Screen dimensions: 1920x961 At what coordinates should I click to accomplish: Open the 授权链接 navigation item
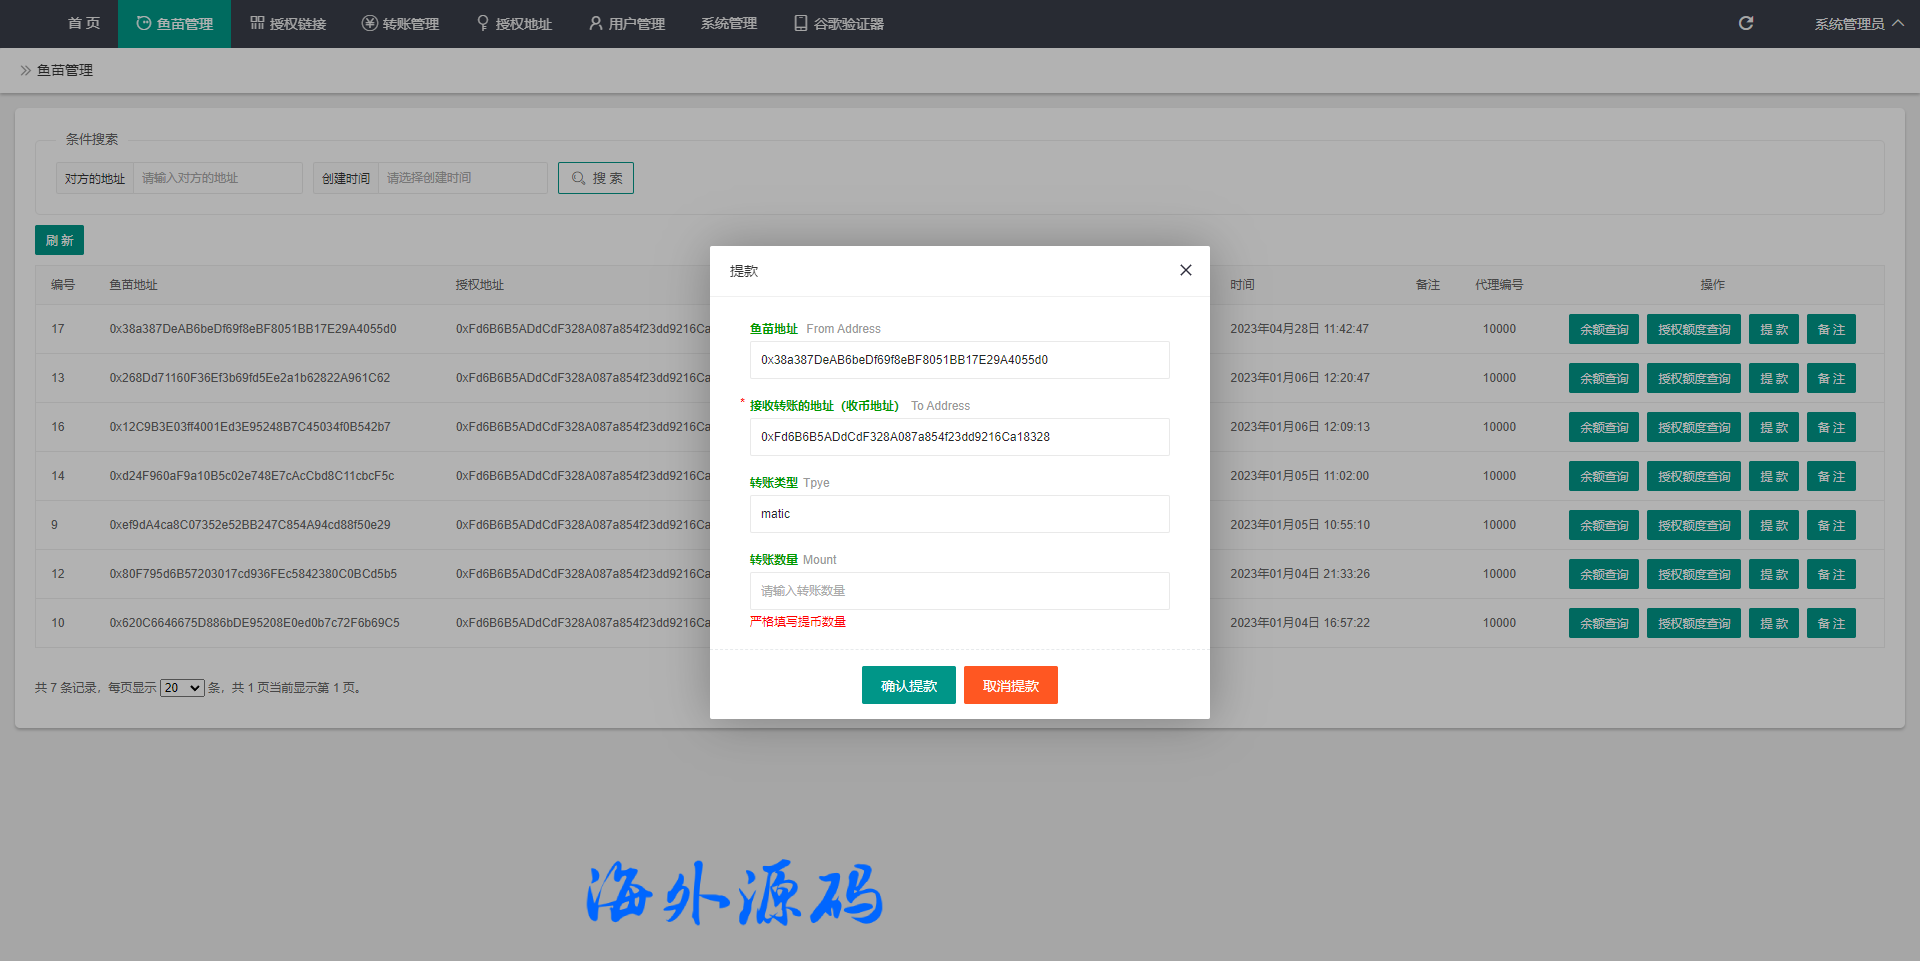click(288, 24)
